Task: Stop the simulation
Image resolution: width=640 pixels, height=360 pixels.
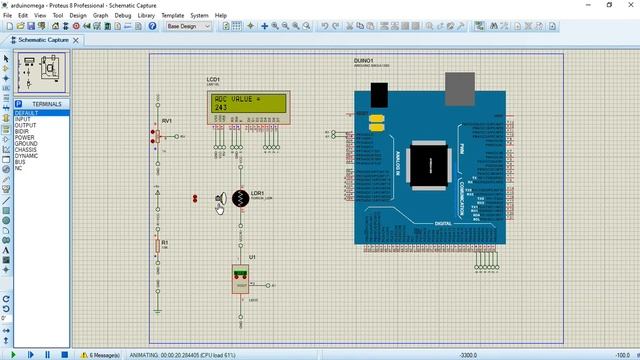Action: [x=64, y=355]
